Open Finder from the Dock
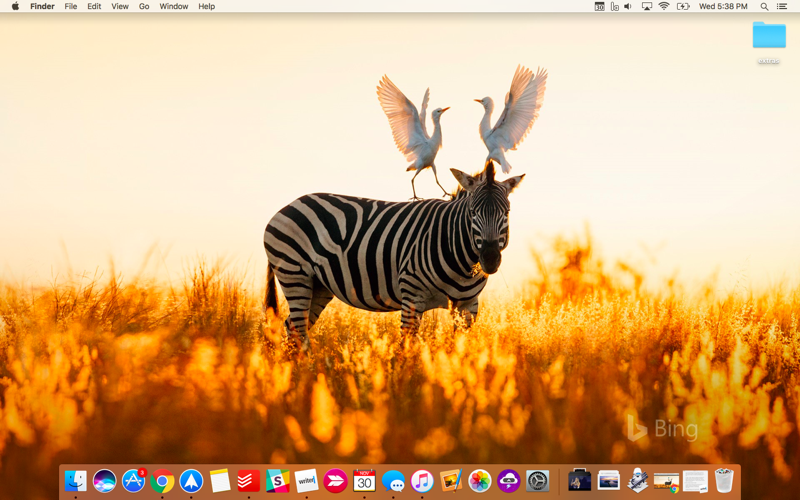This screenshot has height=500, width=800. pos(76,481)
